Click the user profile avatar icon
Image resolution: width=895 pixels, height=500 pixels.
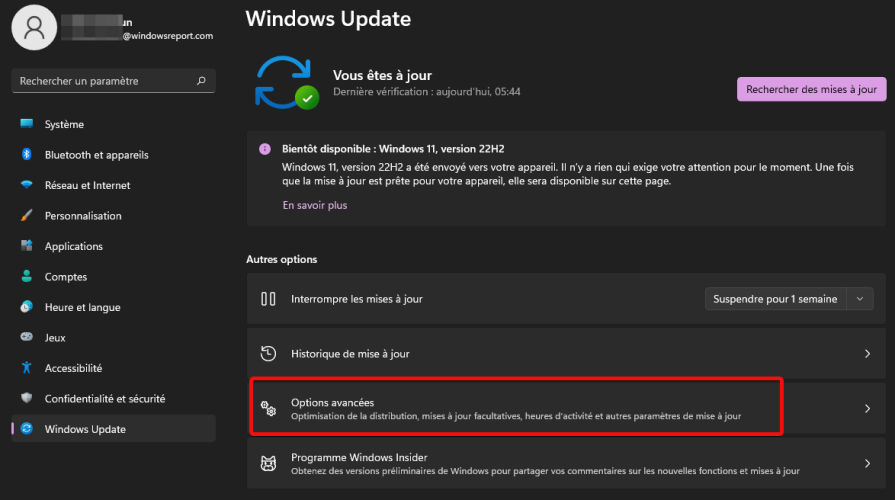[34, 27]
